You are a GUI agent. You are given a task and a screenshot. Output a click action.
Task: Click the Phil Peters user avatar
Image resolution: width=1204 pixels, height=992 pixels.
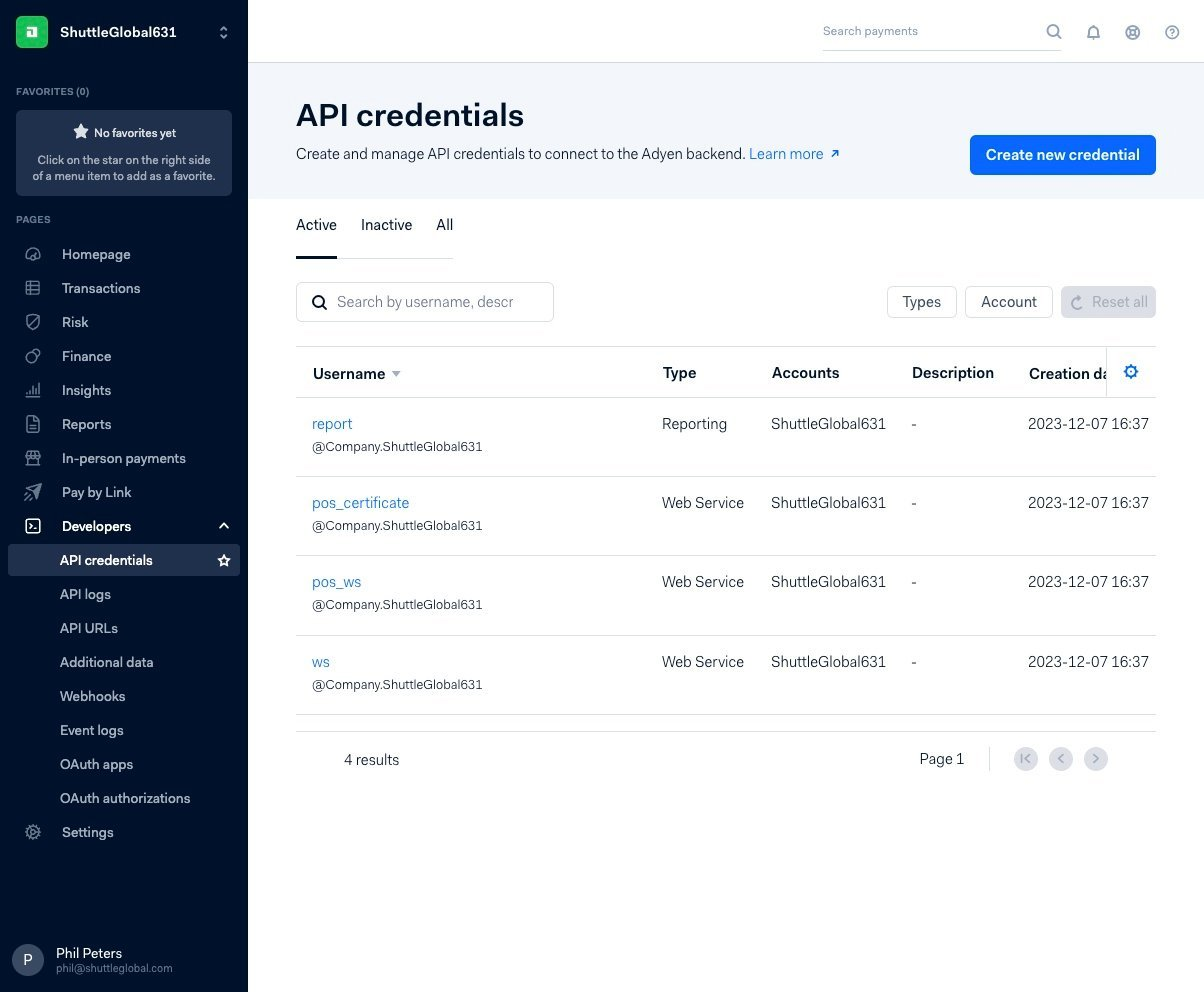point(28,960)
